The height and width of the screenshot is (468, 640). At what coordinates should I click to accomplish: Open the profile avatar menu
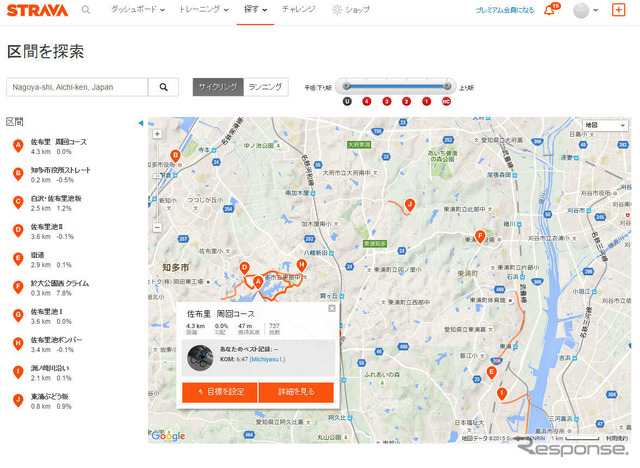[585, 10]
